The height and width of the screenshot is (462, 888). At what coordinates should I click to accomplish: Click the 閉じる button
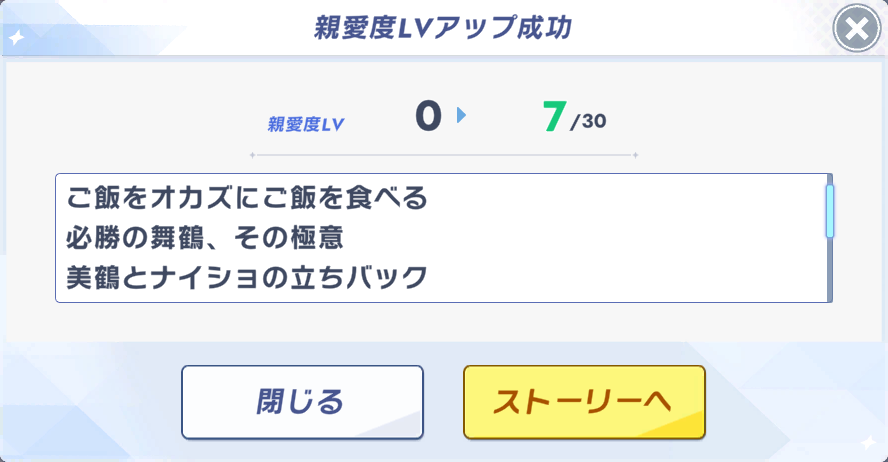click(x=302, y=402)
